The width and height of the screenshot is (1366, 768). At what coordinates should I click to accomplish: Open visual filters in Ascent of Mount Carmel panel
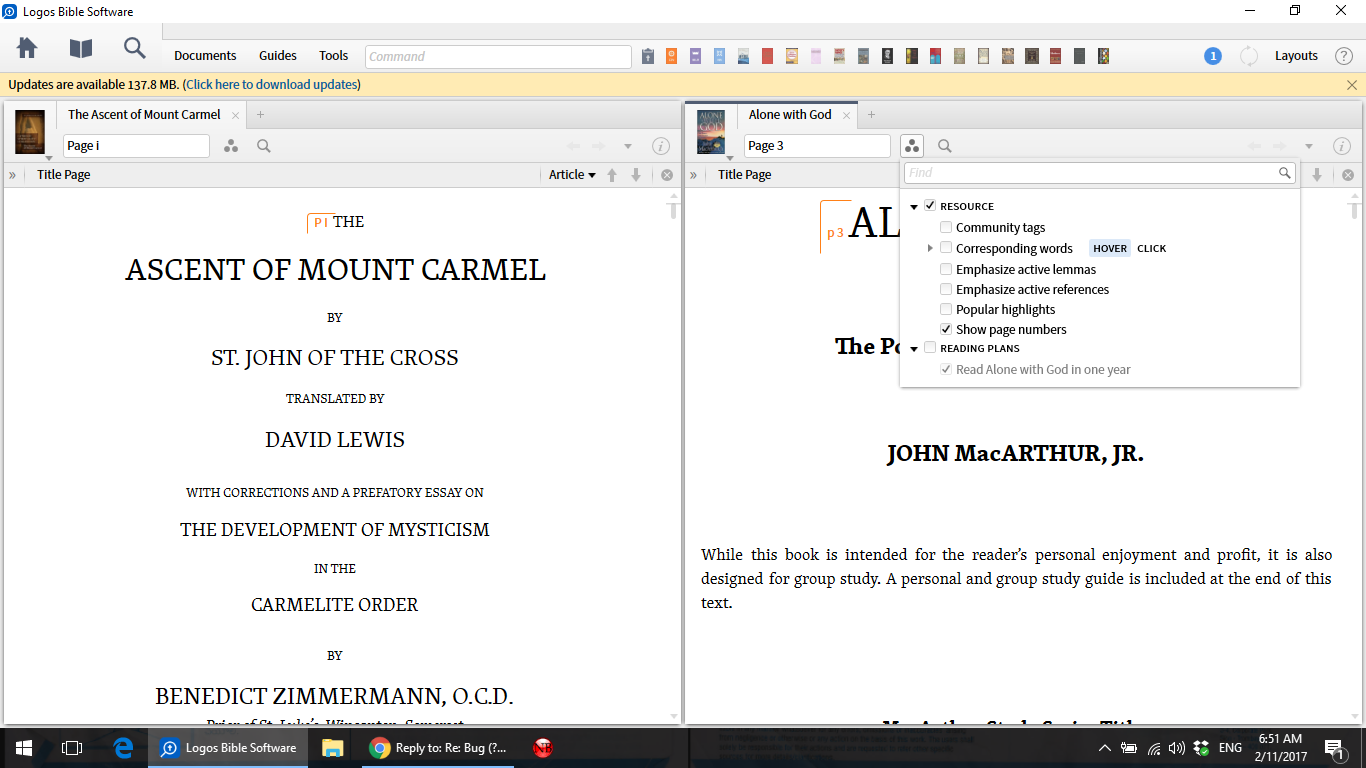pos(231,146)
